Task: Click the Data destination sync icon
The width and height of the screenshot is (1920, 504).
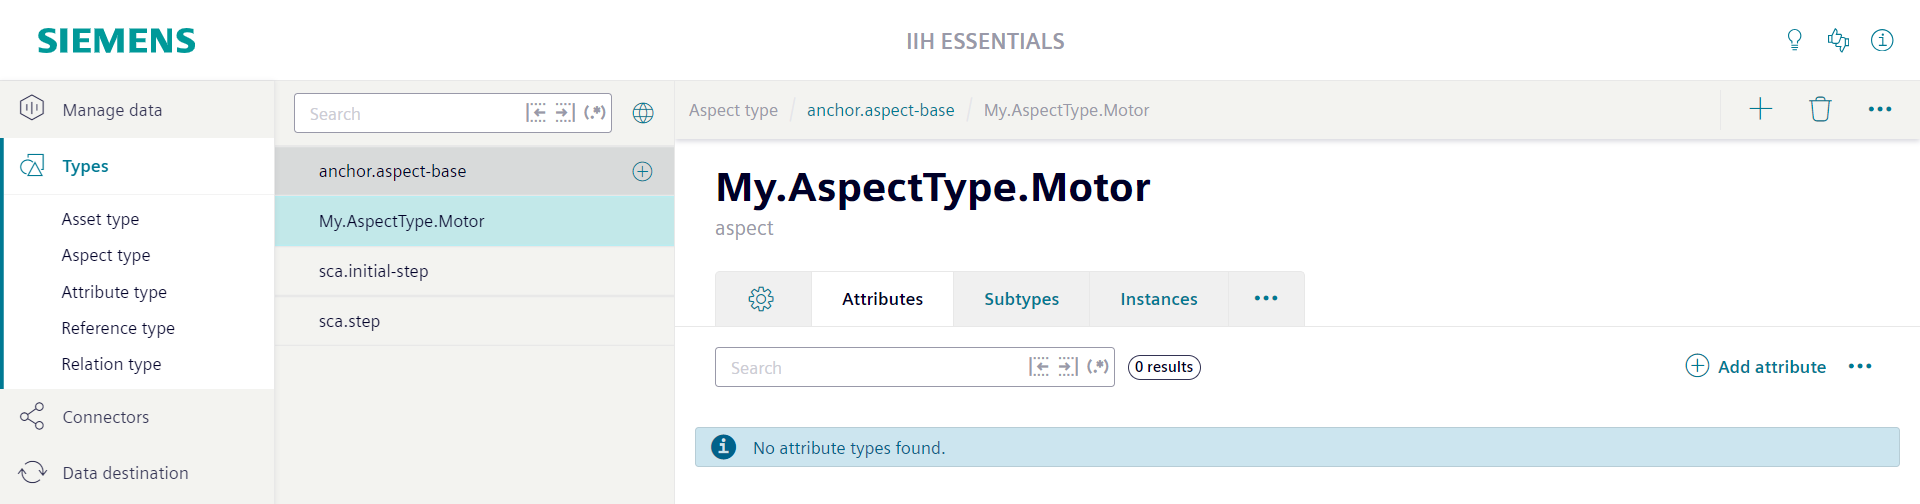Action: (x=32, y=472)
